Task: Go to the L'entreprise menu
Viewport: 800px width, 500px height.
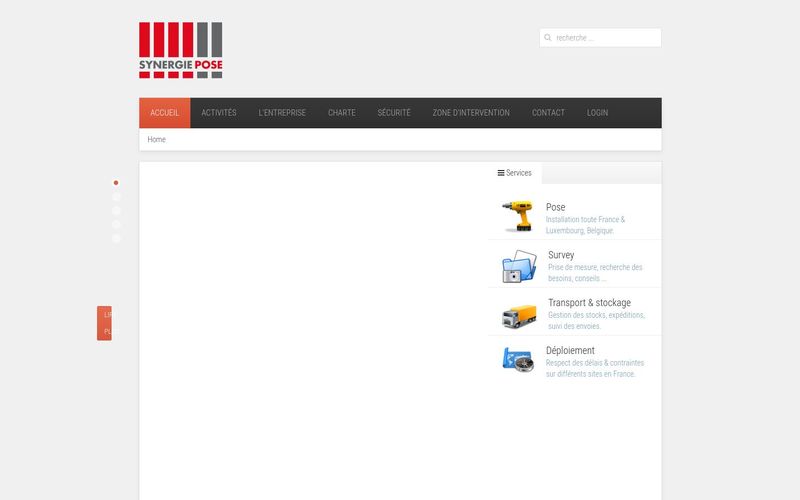Action: click(x=282, y=113)
